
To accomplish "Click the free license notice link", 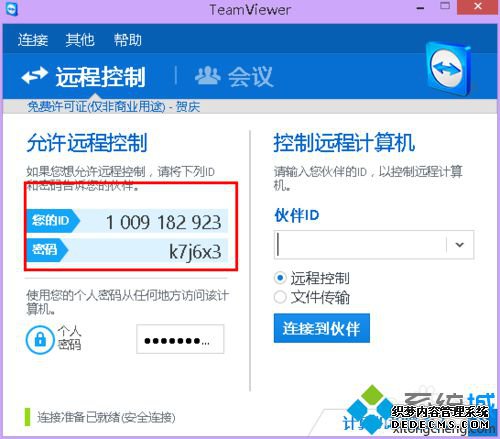I will (114, 107).
